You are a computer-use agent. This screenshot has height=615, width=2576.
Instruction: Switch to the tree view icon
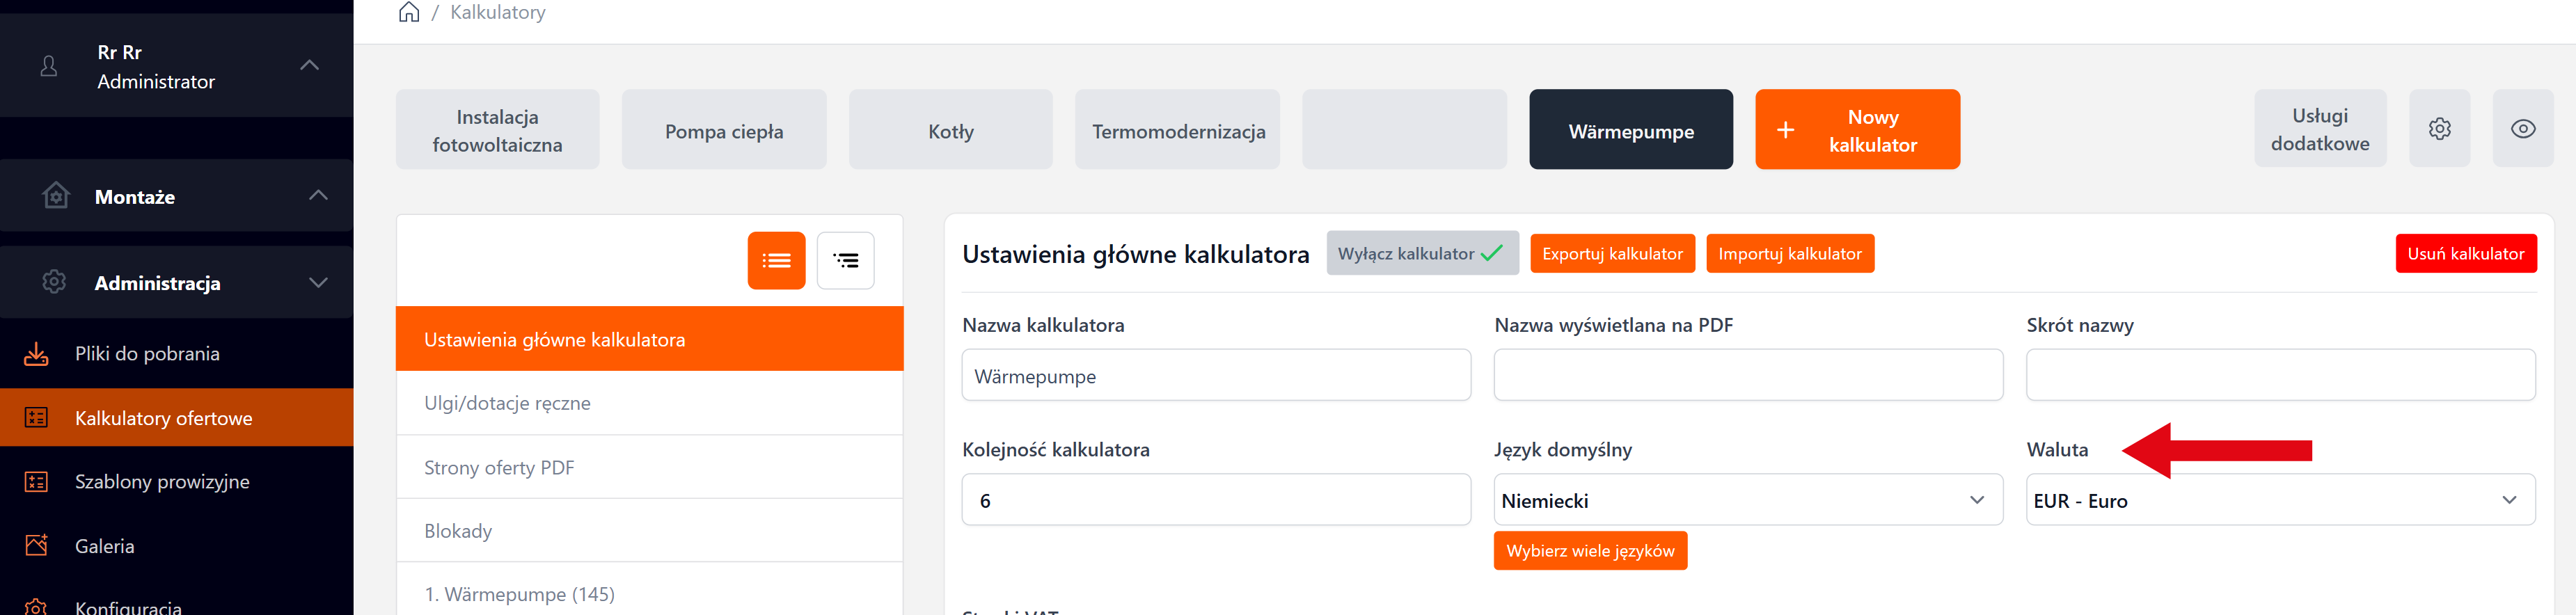click(x=846, y=260)
